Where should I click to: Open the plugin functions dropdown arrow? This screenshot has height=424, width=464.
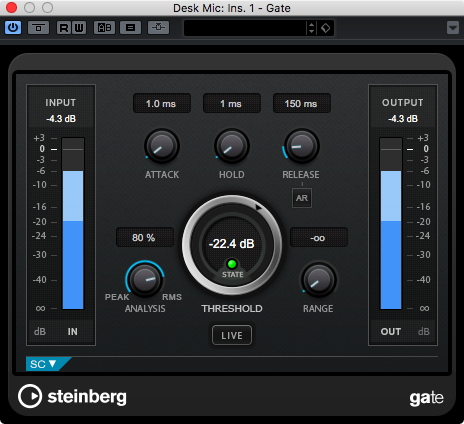pyautogui.click(x=453, y=28)
